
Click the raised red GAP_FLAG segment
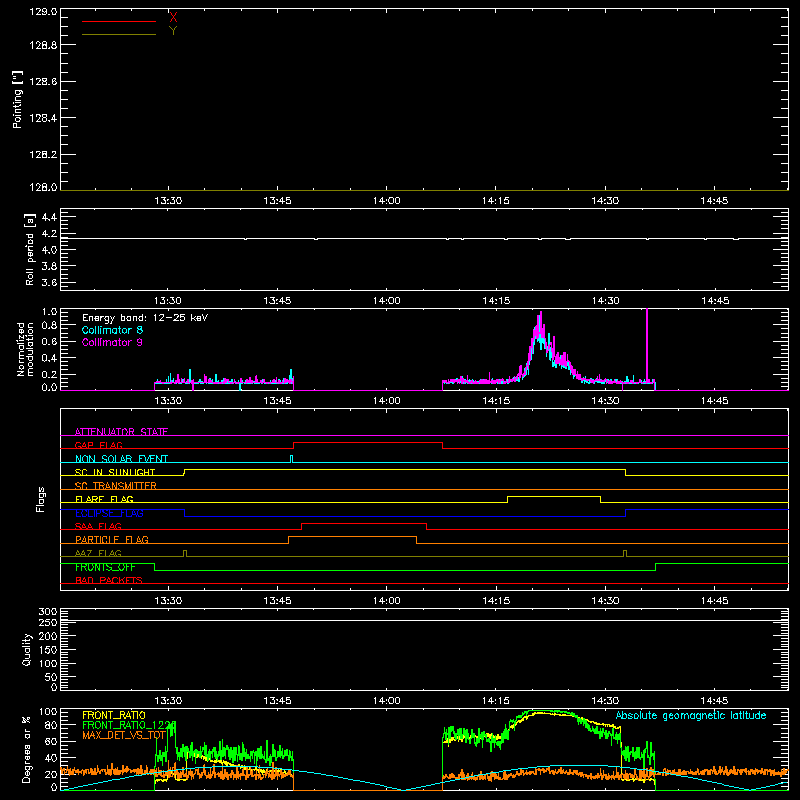tap(368, 442)
